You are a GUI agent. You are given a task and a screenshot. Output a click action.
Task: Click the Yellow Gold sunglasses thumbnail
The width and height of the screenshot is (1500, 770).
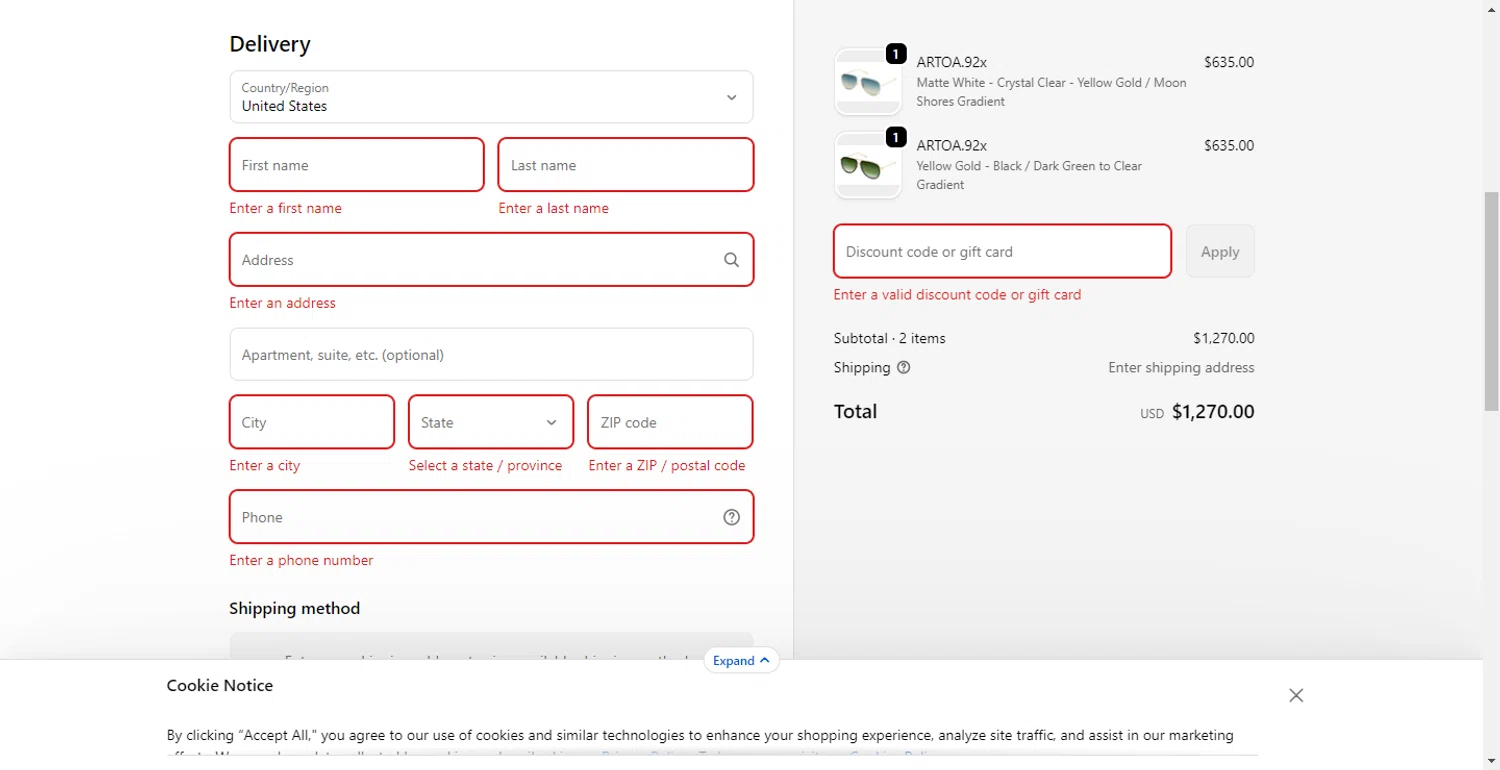(868, 165)
